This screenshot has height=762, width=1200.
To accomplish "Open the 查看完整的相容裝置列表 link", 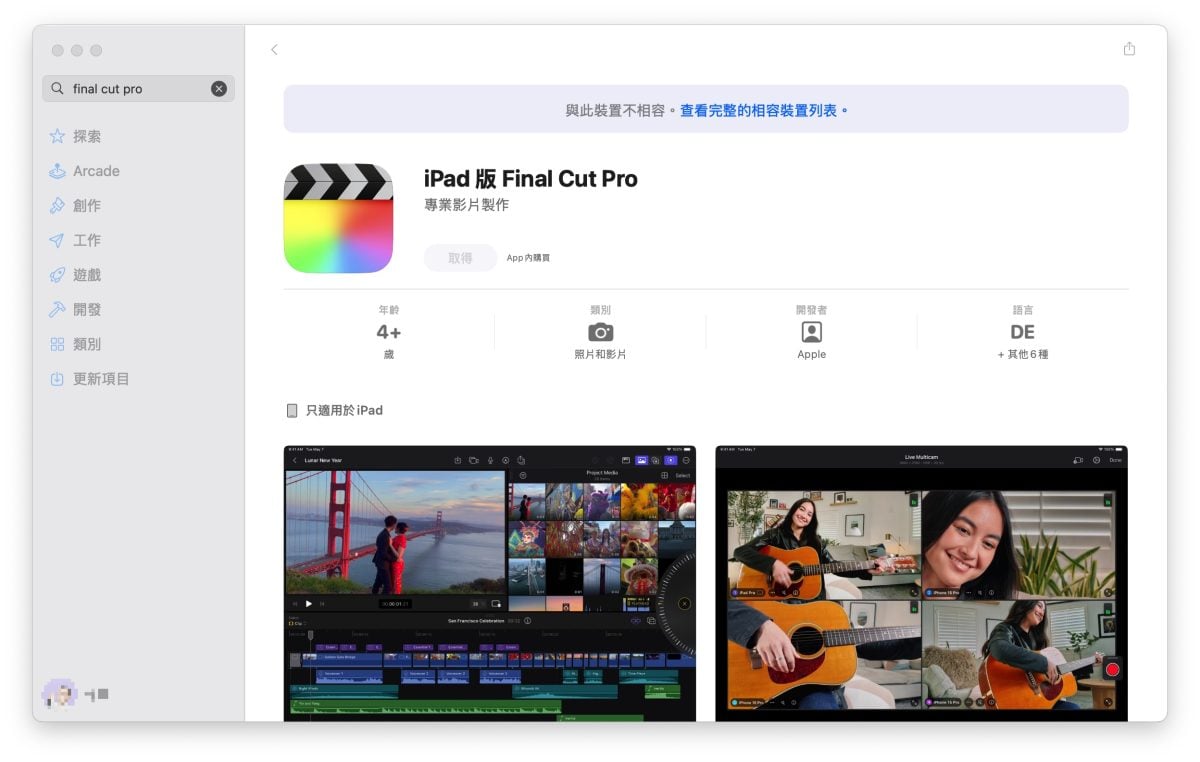I will click(x=764, y=110).
